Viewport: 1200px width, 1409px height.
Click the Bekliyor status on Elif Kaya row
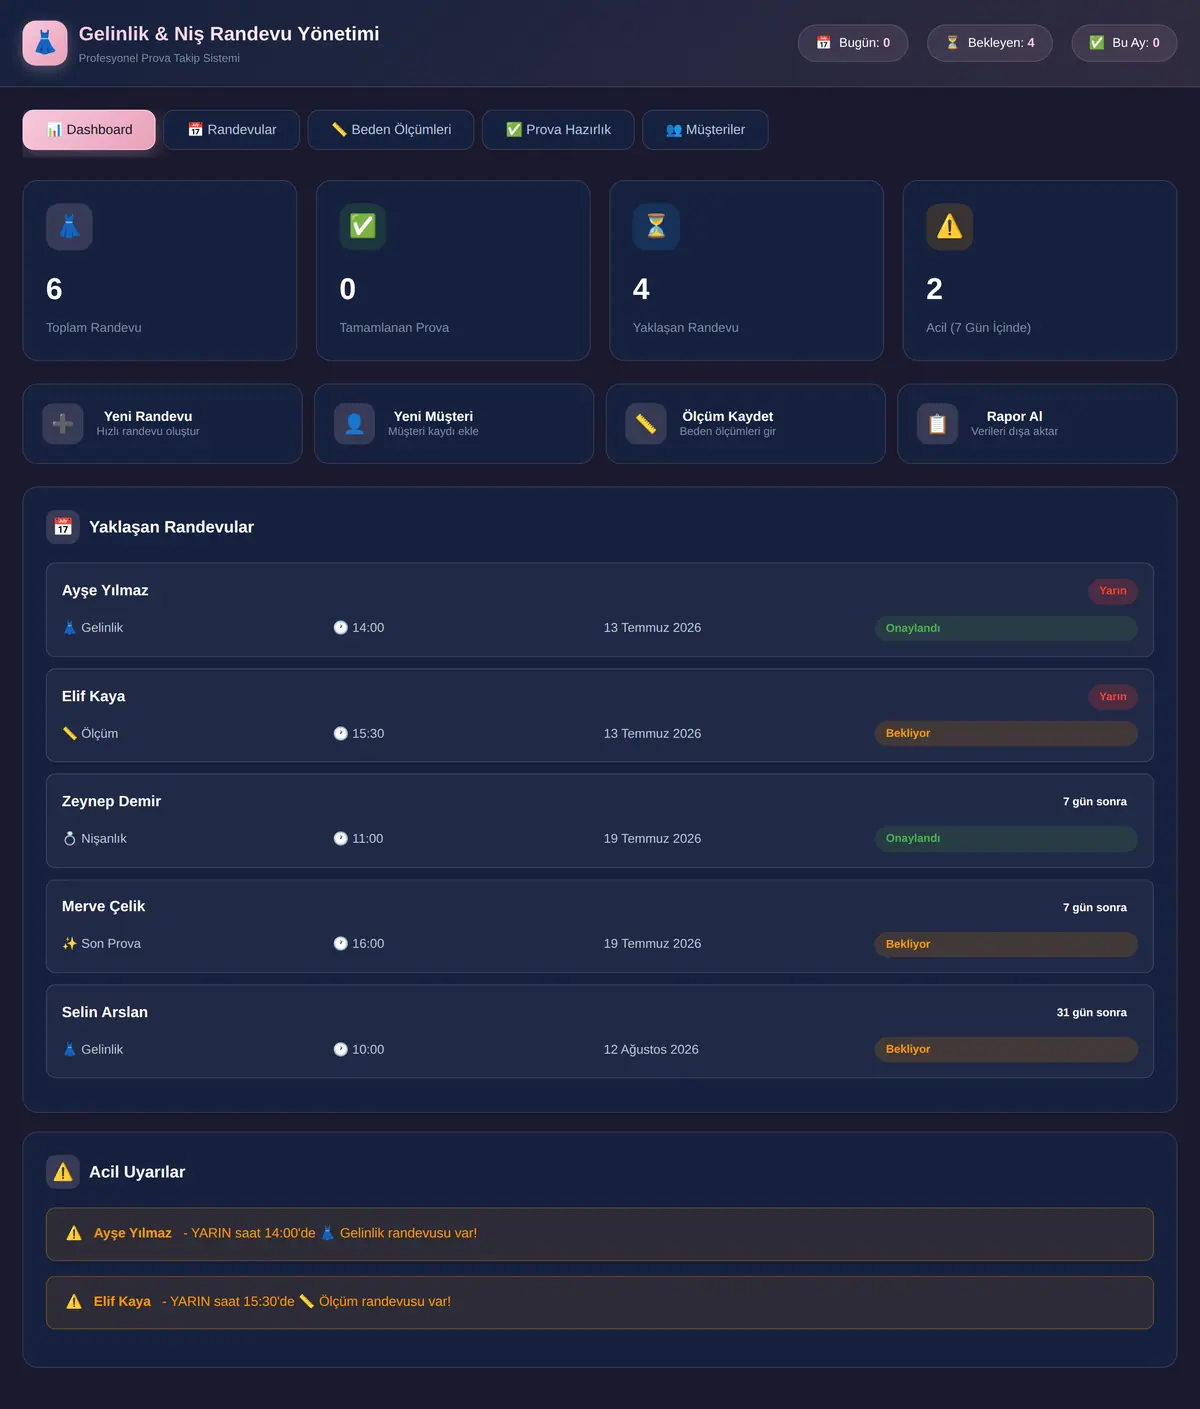[x=1006, y=733]
